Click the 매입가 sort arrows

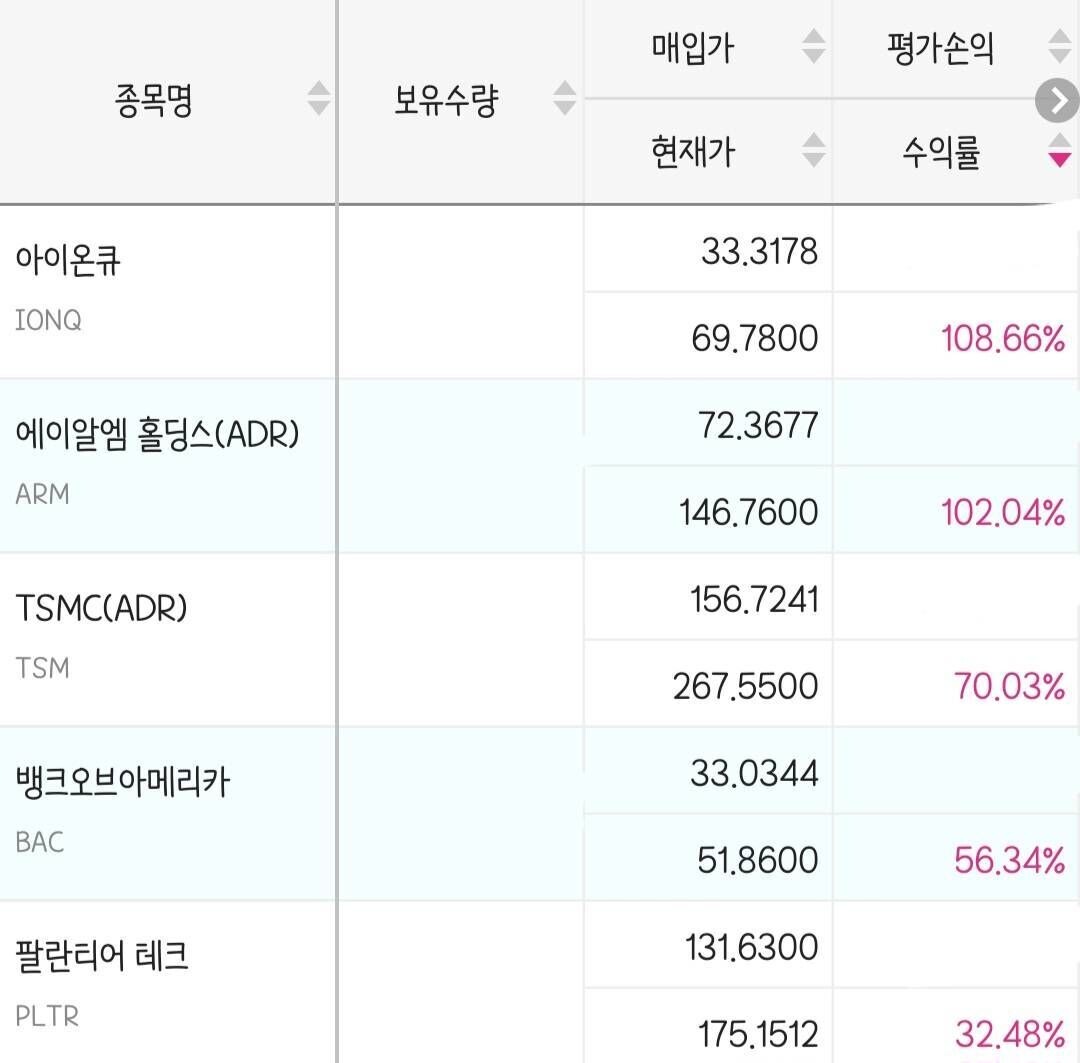coord(815,44)
